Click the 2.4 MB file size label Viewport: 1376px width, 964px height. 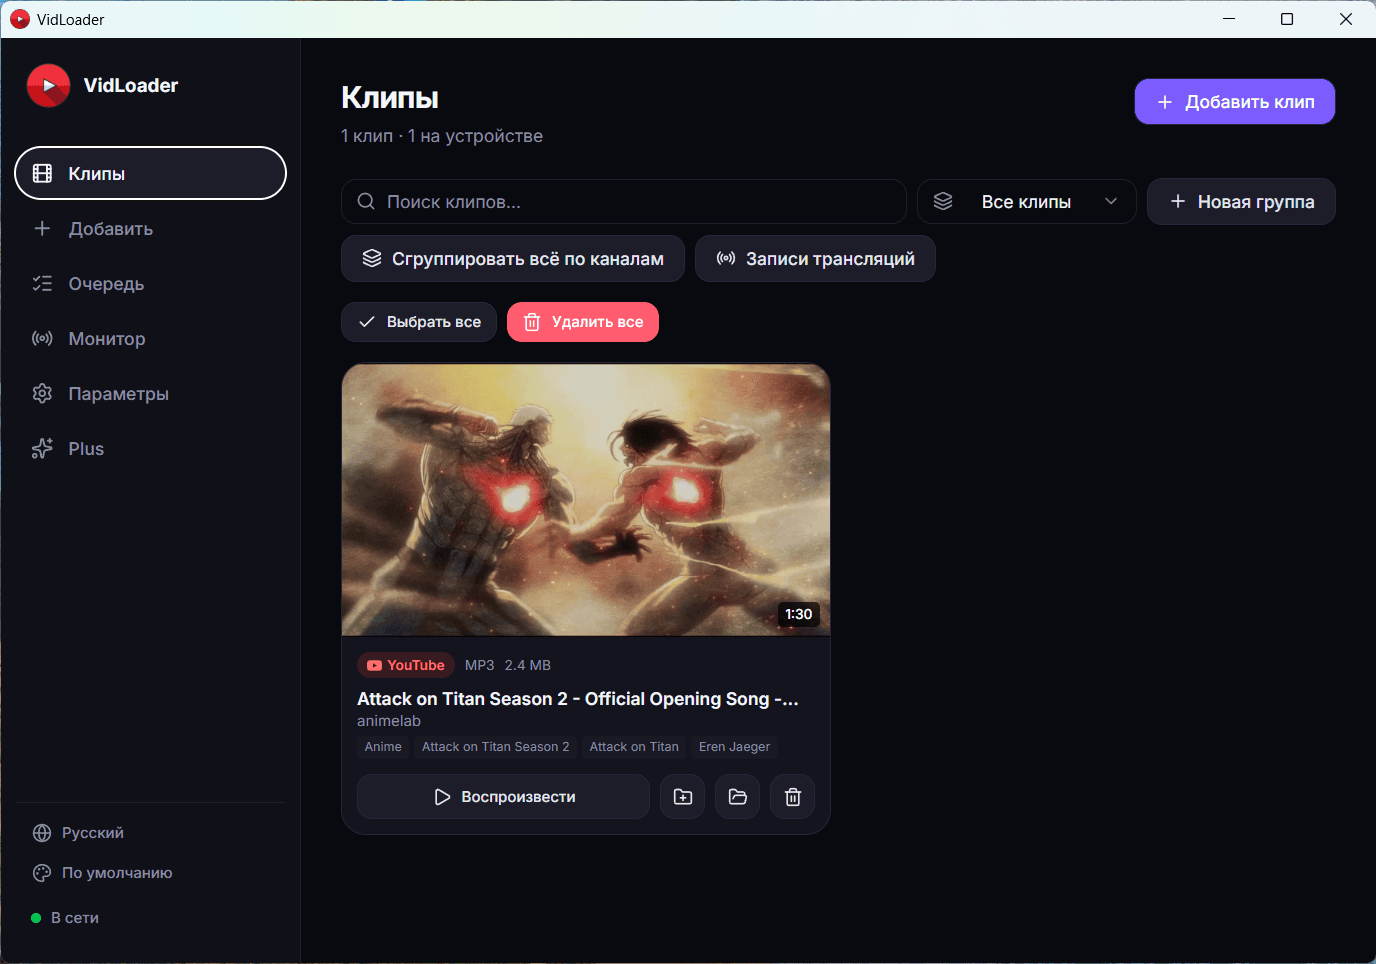[528, 665]
